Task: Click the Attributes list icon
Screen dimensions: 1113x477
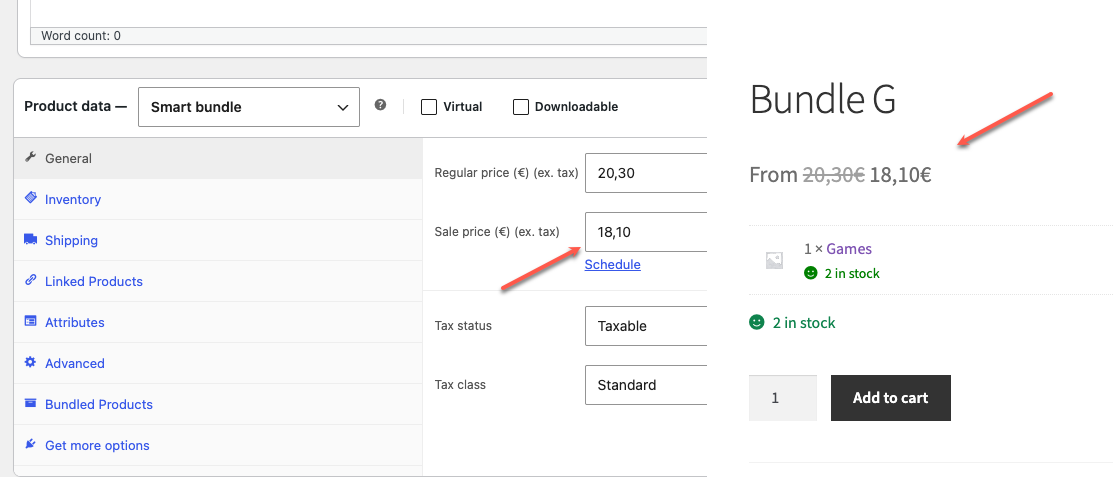Action: [31, 321]
